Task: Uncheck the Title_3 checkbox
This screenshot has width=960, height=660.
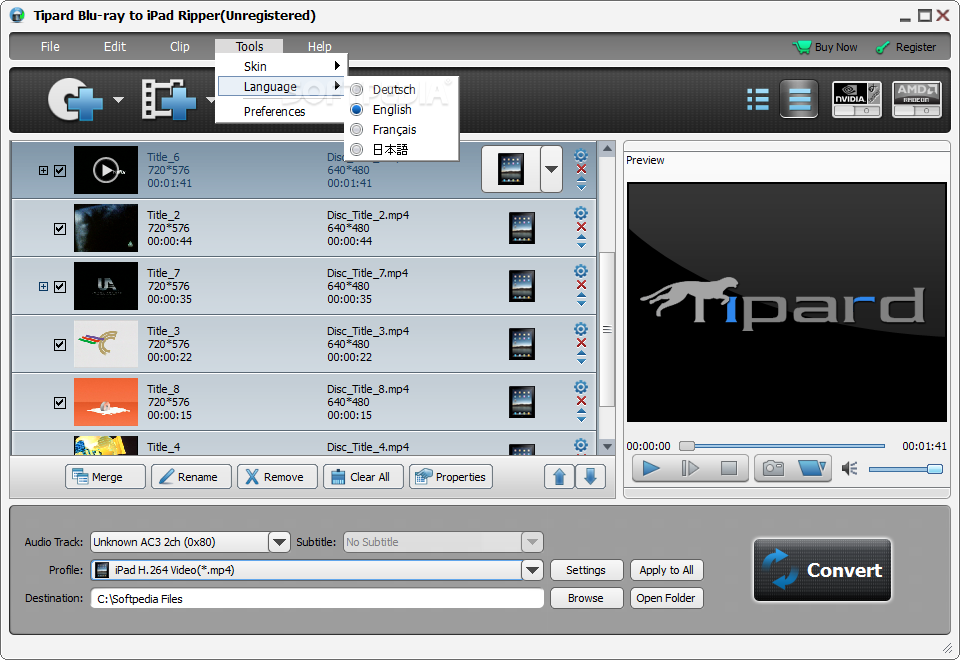Action: click(60, 345)
